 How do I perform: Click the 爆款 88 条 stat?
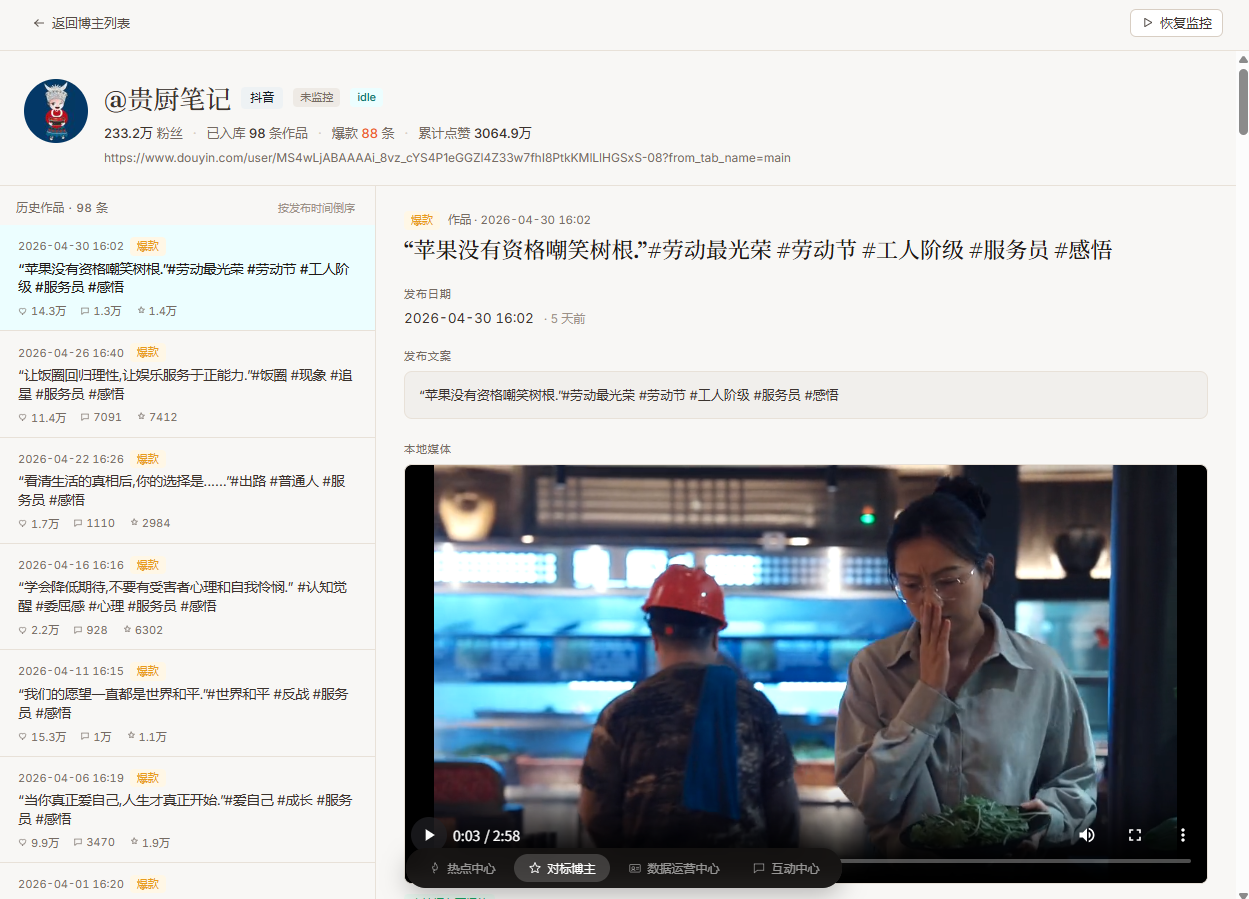tap(363, 133)
